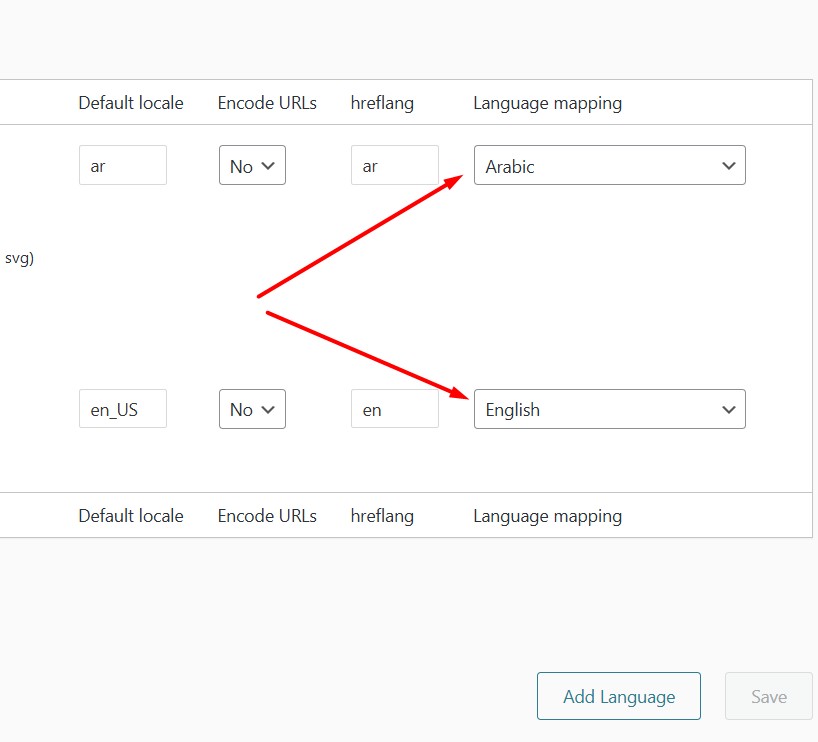Viewport: 818px width, 742px height.
Task: Focus the 'en_US' default locale field
Action: (123, 409)
